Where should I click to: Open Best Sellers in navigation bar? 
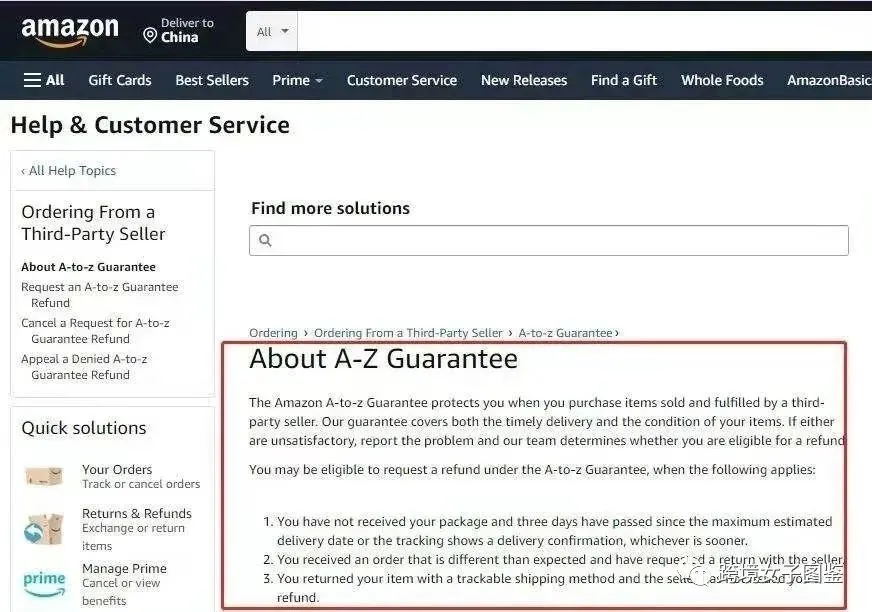[212, 80]
